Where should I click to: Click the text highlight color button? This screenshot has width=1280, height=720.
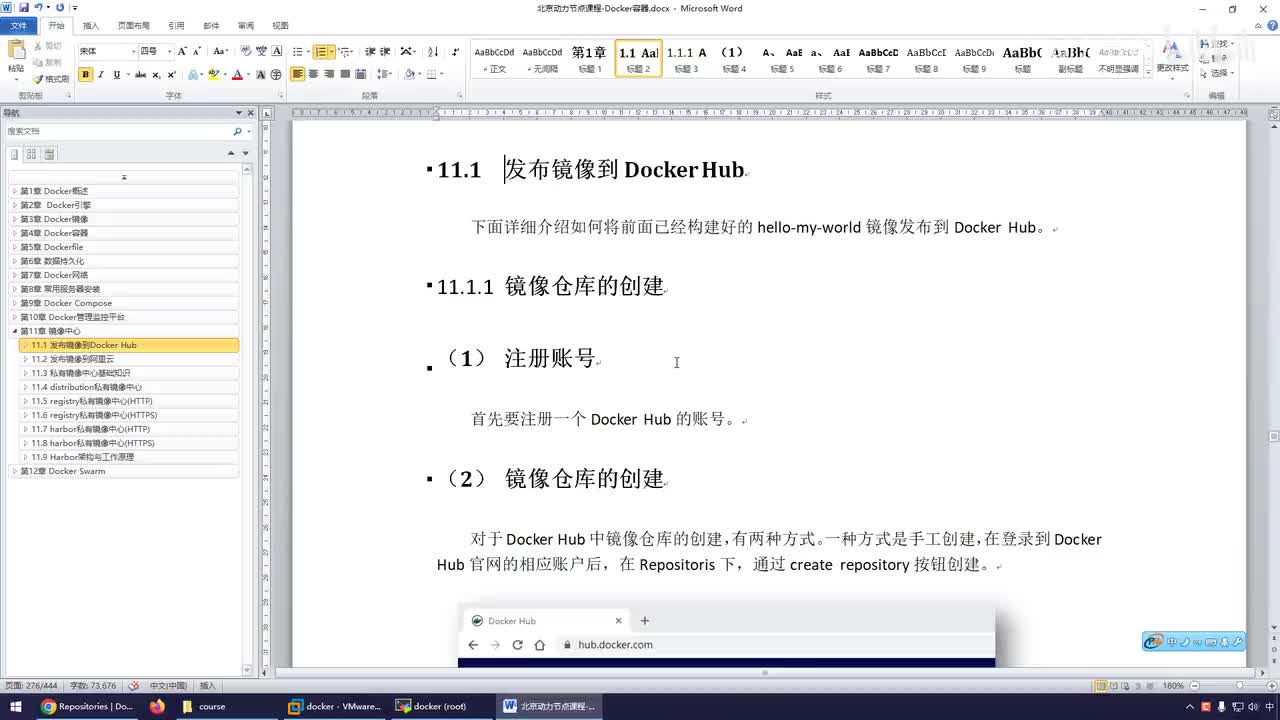click(x=213, y=75)
